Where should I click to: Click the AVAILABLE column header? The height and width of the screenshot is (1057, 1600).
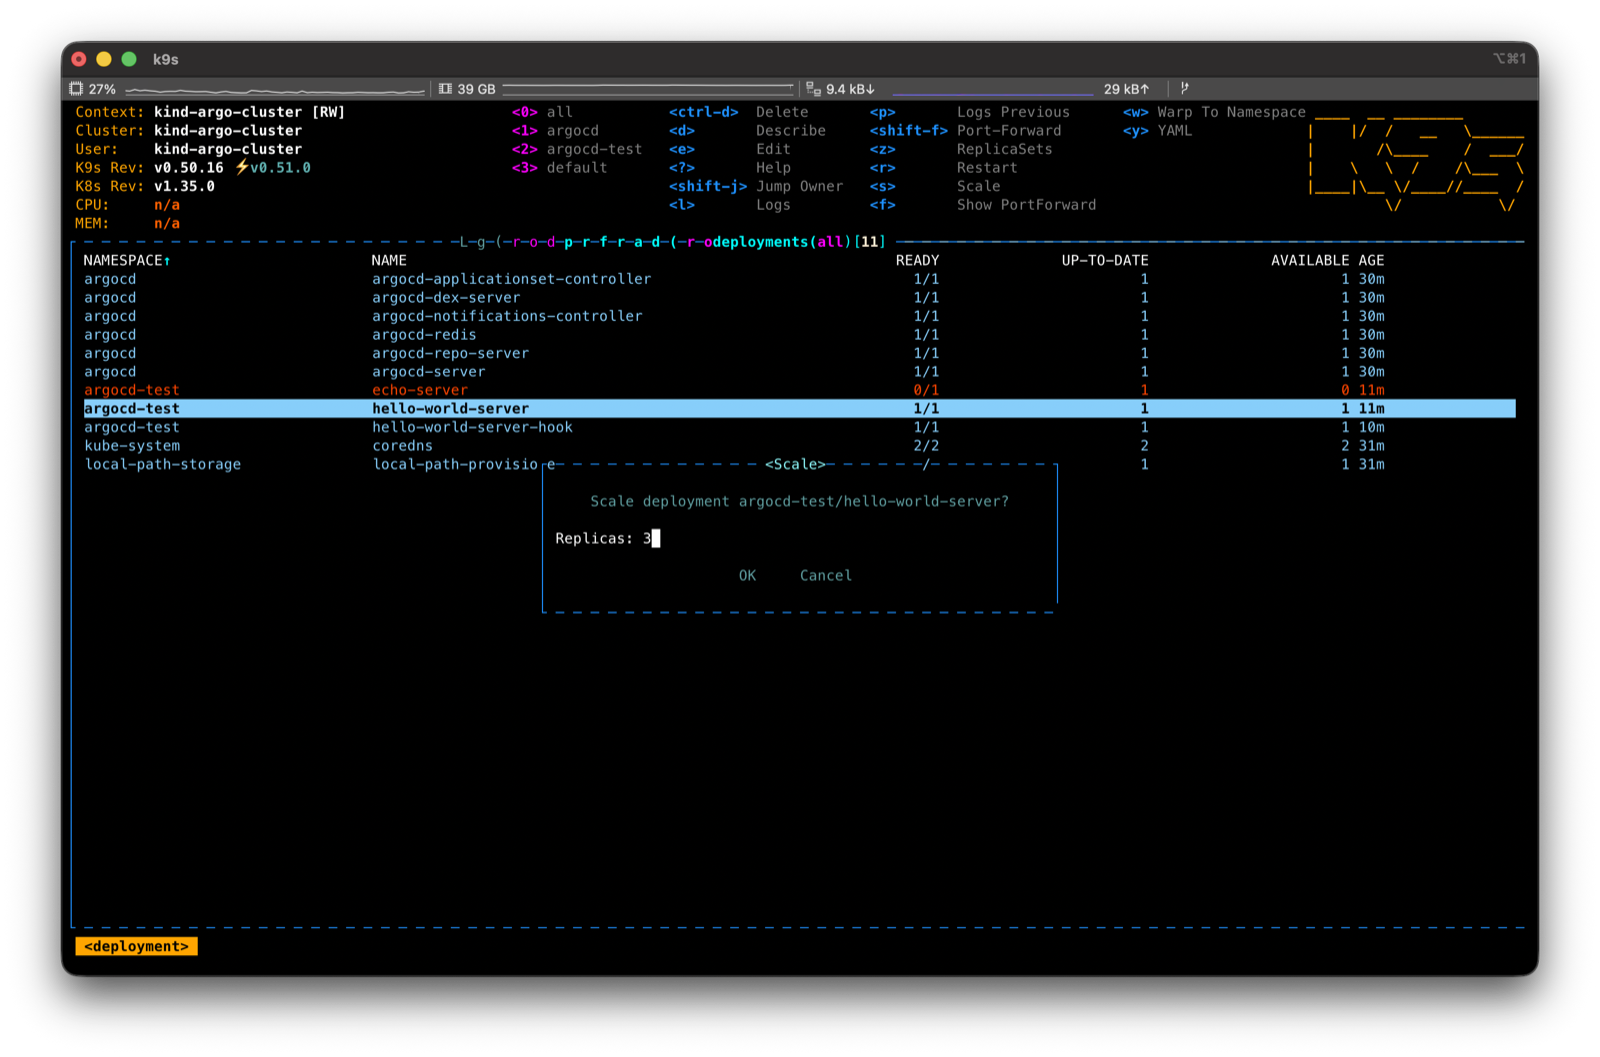[x=1309, y=260]
